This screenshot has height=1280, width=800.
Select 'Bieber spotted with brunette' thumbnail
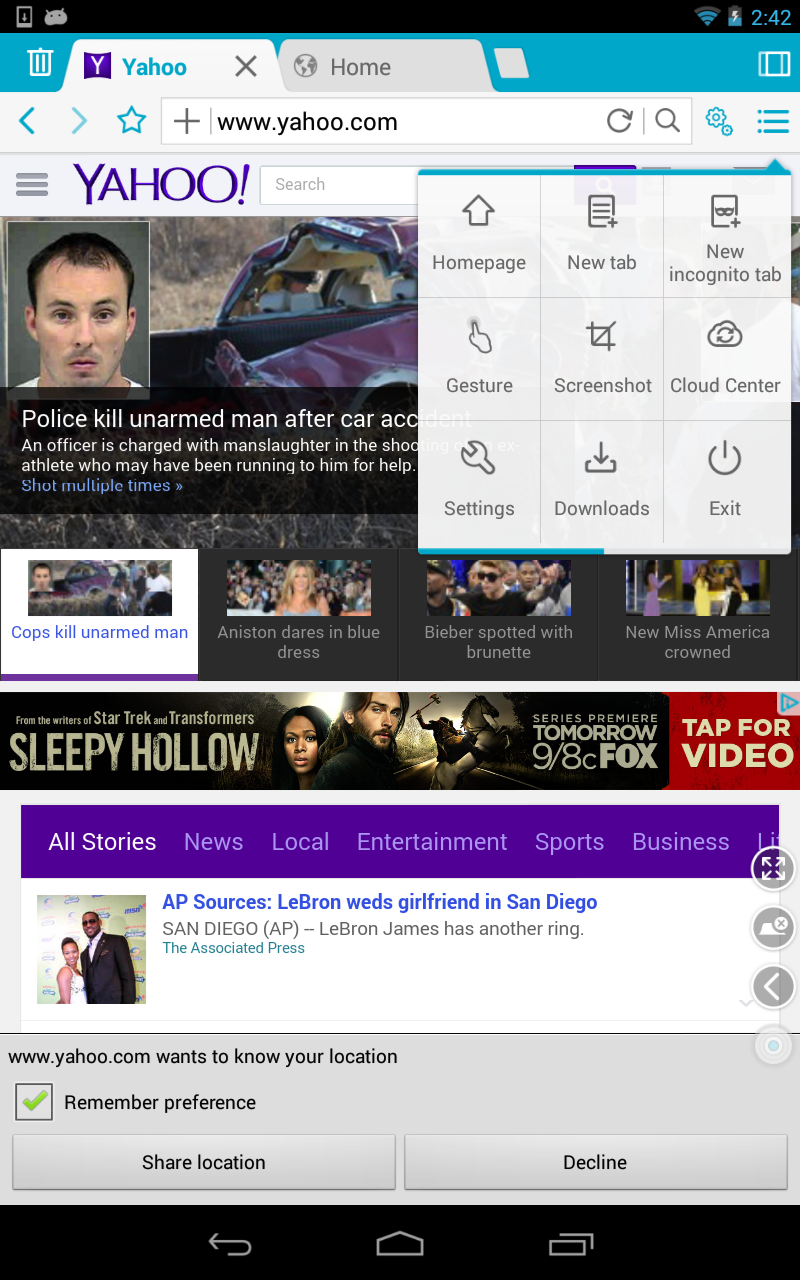tap(498, 613)
